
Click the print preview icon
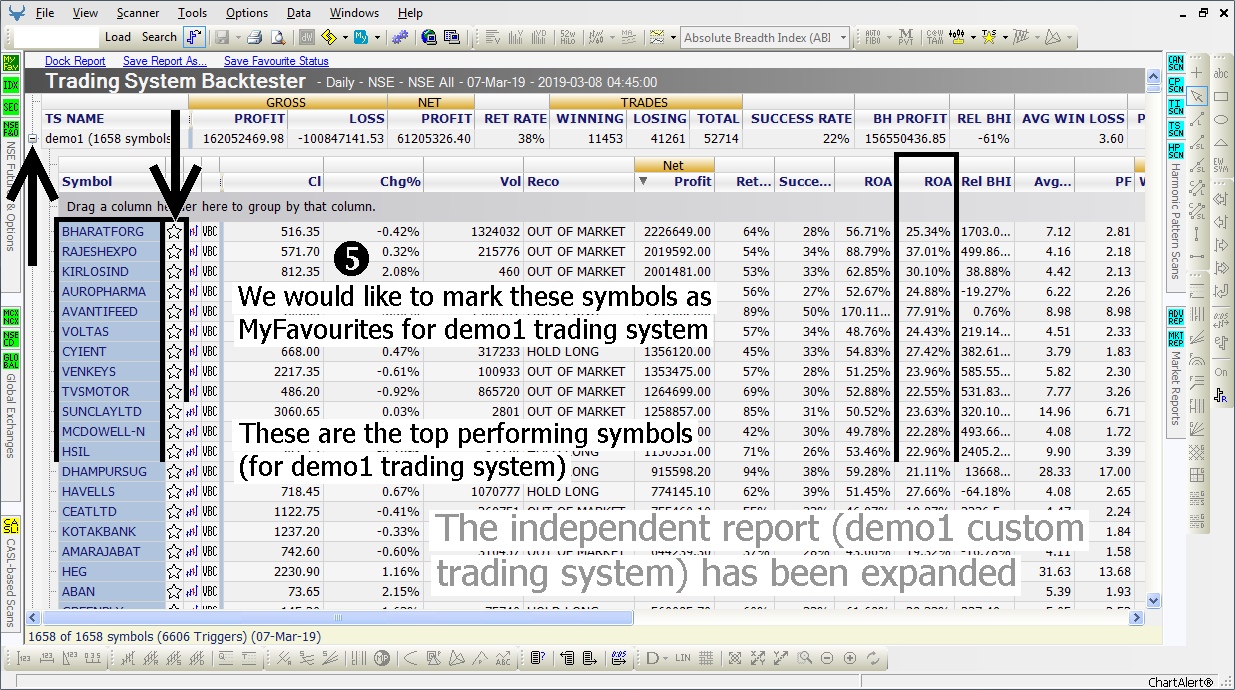pos(277,37)
